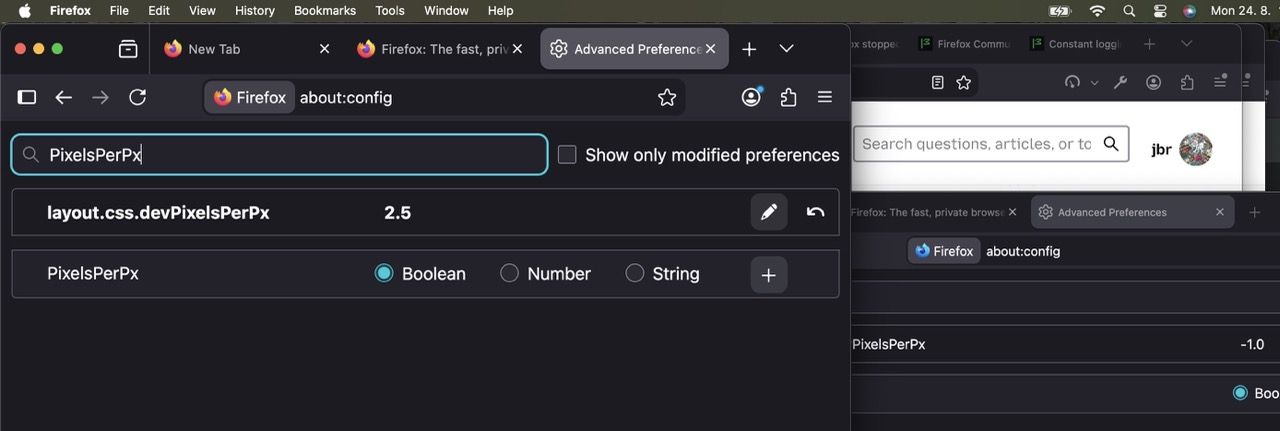Open Firefox View tab-list icon
This screenshot has height=431, width=1280.
point(128,49)
